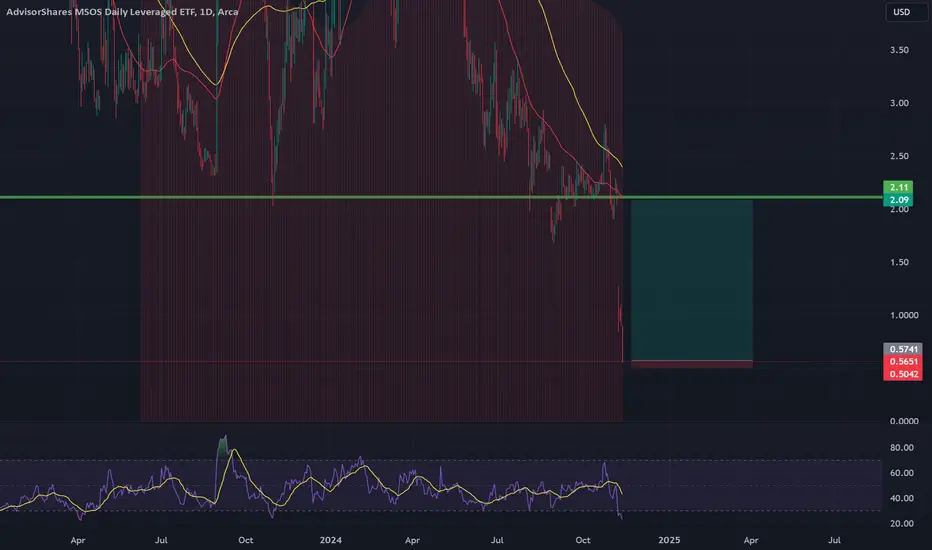This screenshot has width=932, height=550.
Task: Click the Jul label between 2024 and 2025
Action: point(497,540)
